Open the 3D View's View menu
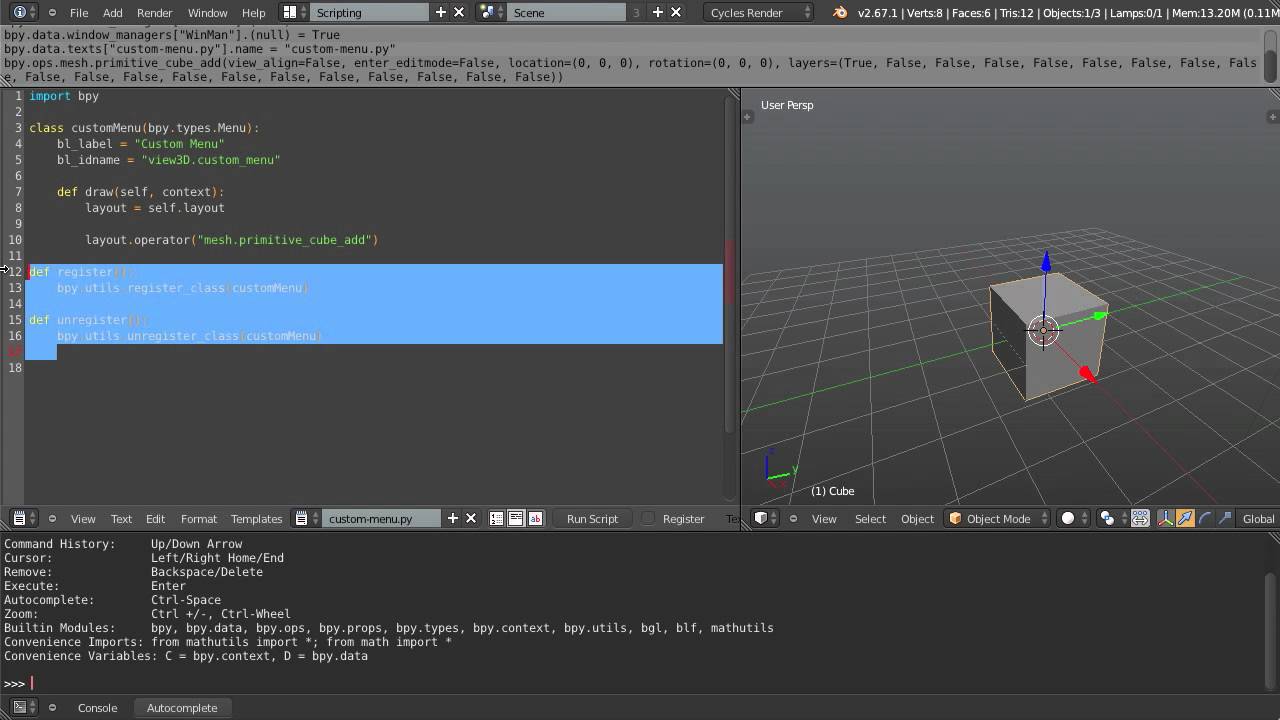This screenshot has width=1280, height=720. [x=824, y=518]
